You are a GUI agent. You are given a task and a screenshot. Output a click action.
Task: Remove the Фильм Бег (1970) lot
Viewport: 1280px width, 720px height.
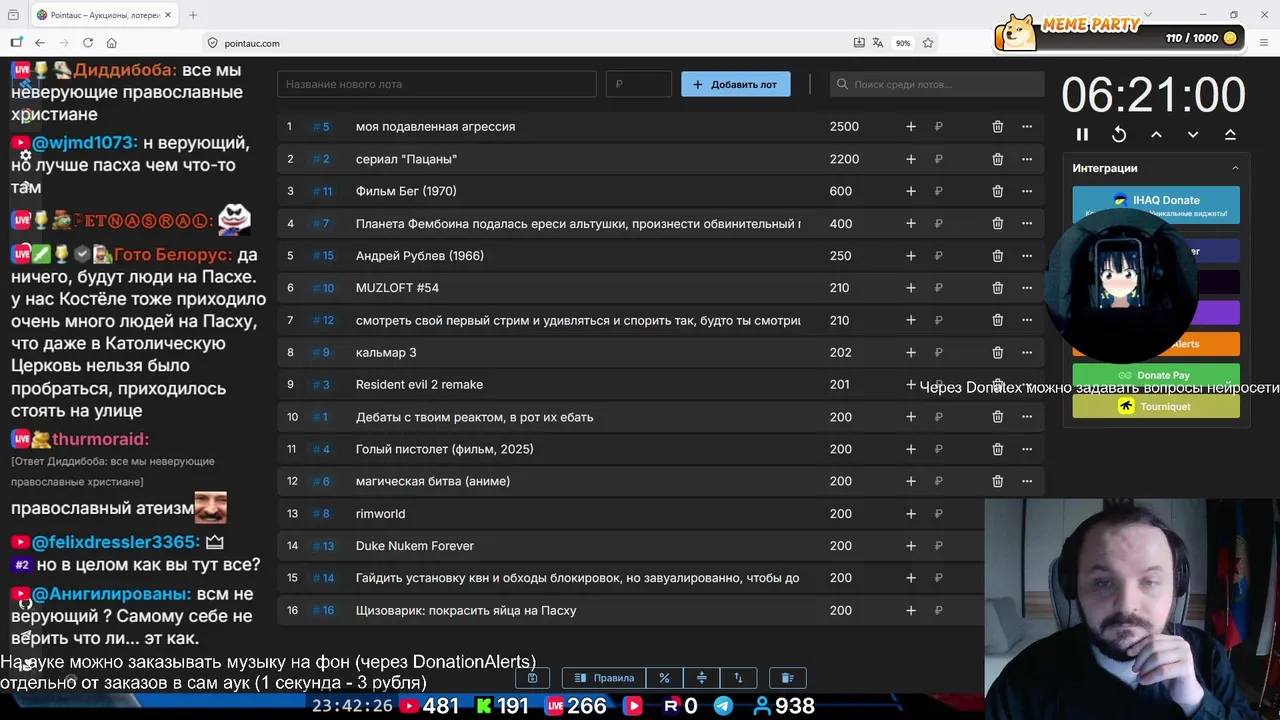(x=997, y=191)
